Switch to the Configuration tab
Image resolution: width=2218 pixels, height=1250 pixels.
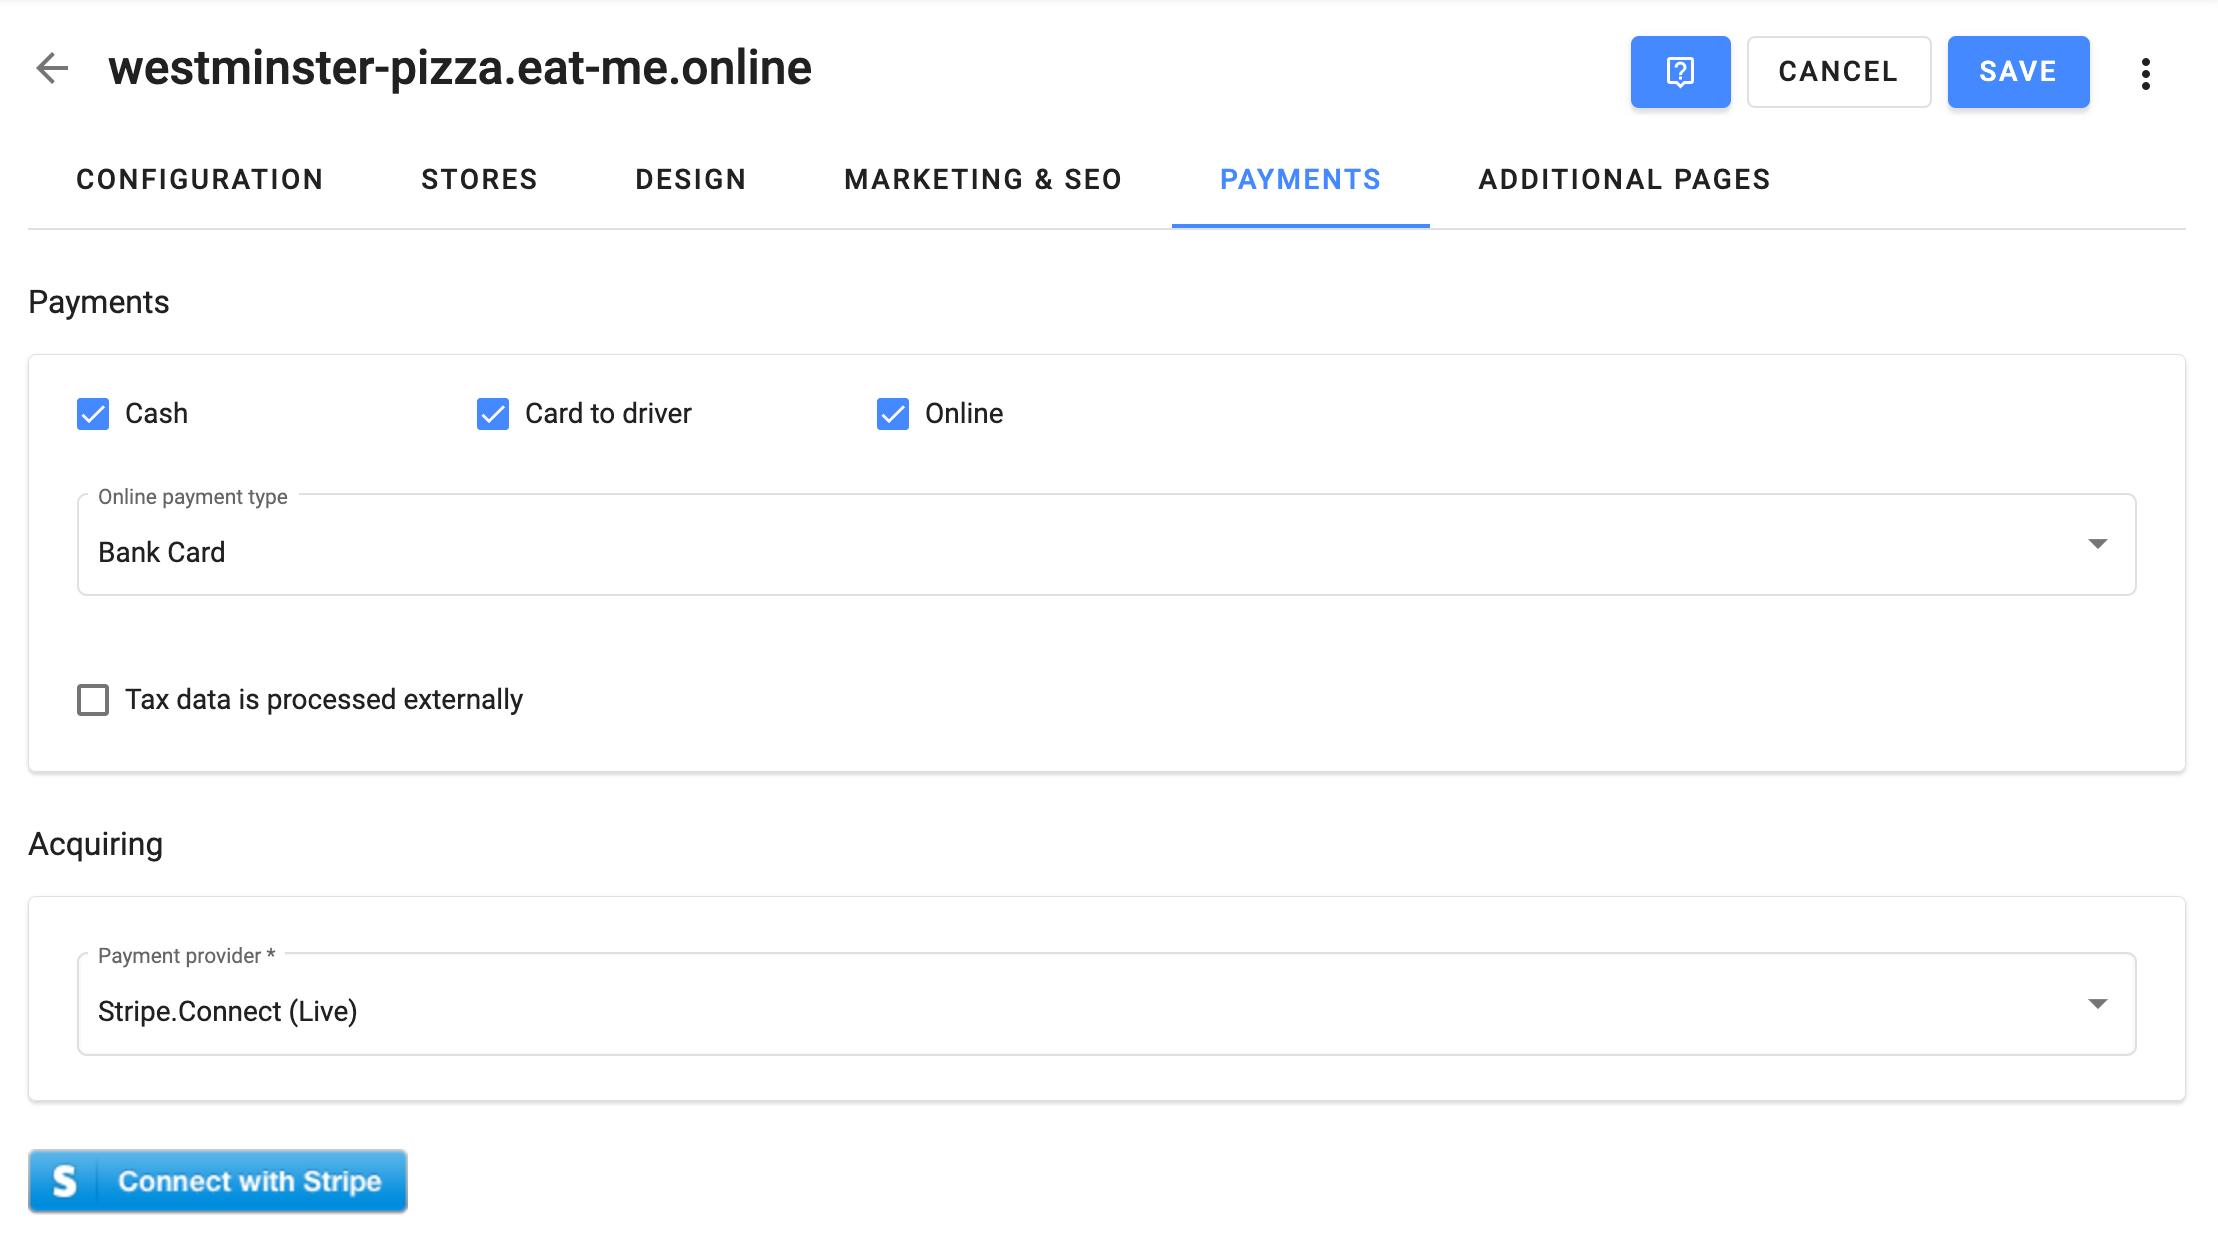tap(200, 180)
